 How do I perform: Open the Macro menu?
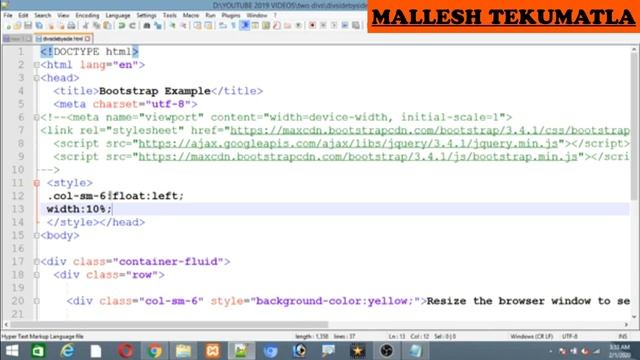[191, 15]
